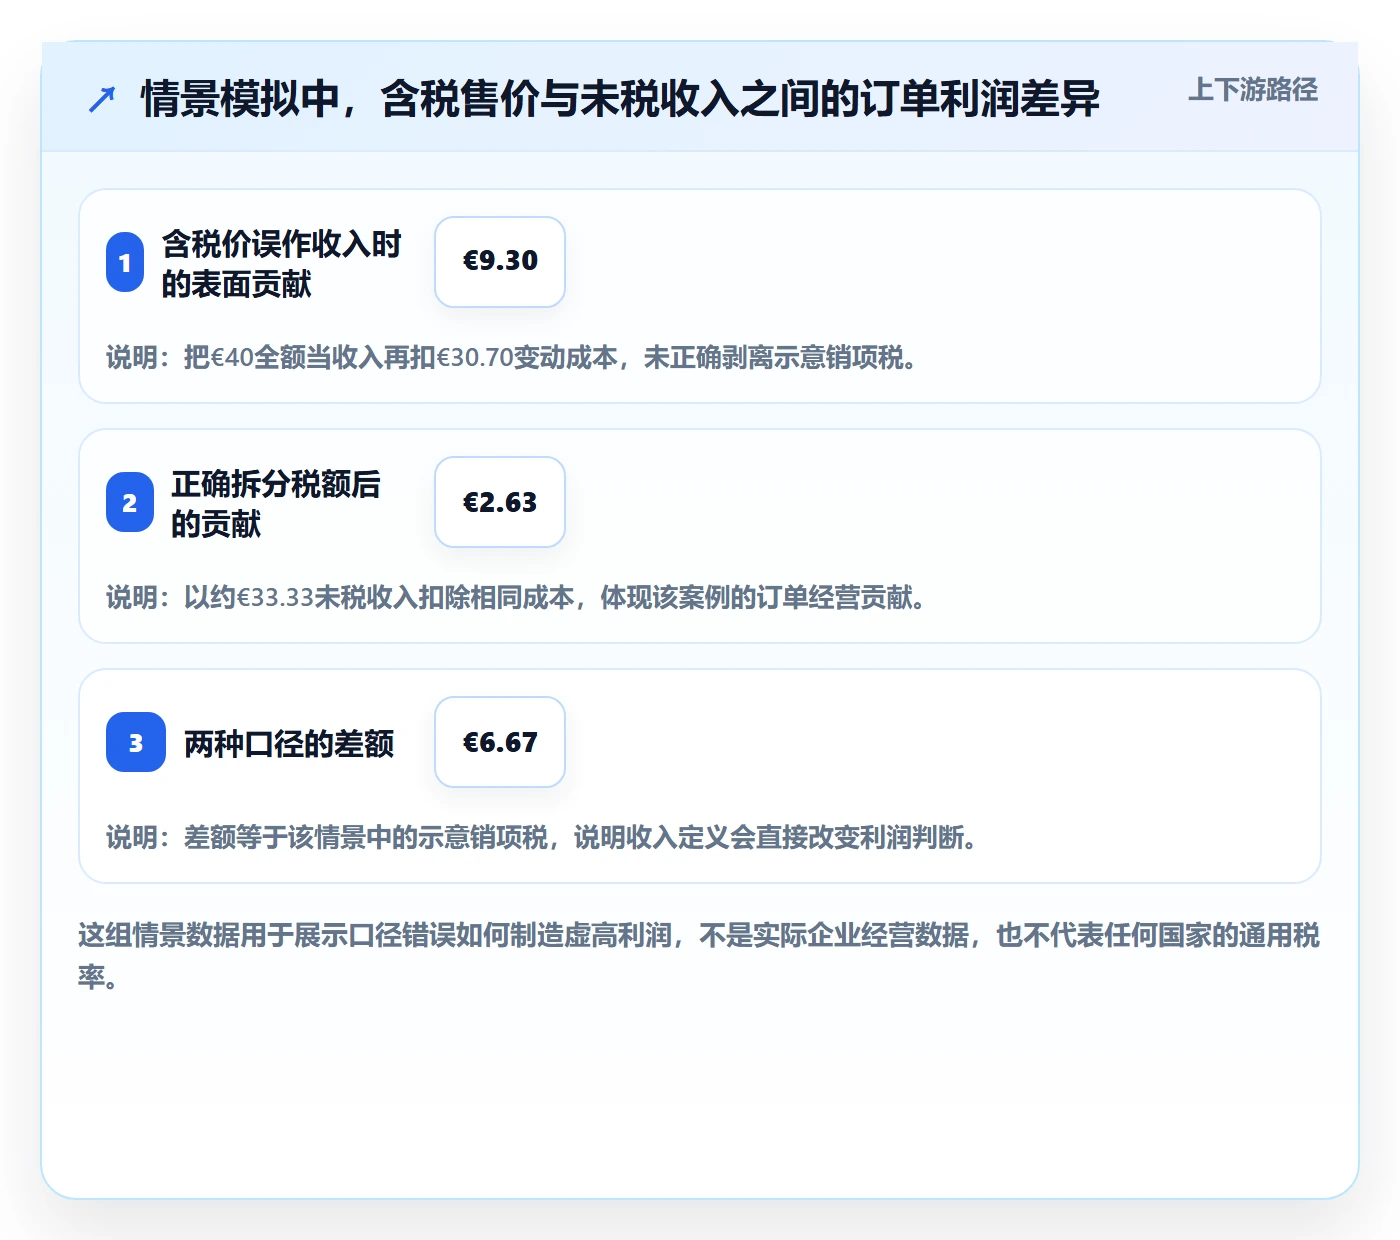Viewport: 1400px width, 1240px height.
Task: Open the 上下游路径 link
Action: [1252, 89]
